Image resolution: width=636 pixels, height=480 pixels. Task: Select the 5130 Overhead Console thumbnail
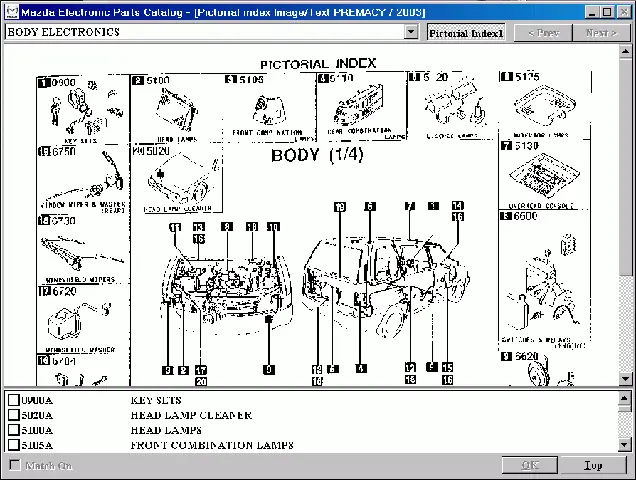(544, 174)
